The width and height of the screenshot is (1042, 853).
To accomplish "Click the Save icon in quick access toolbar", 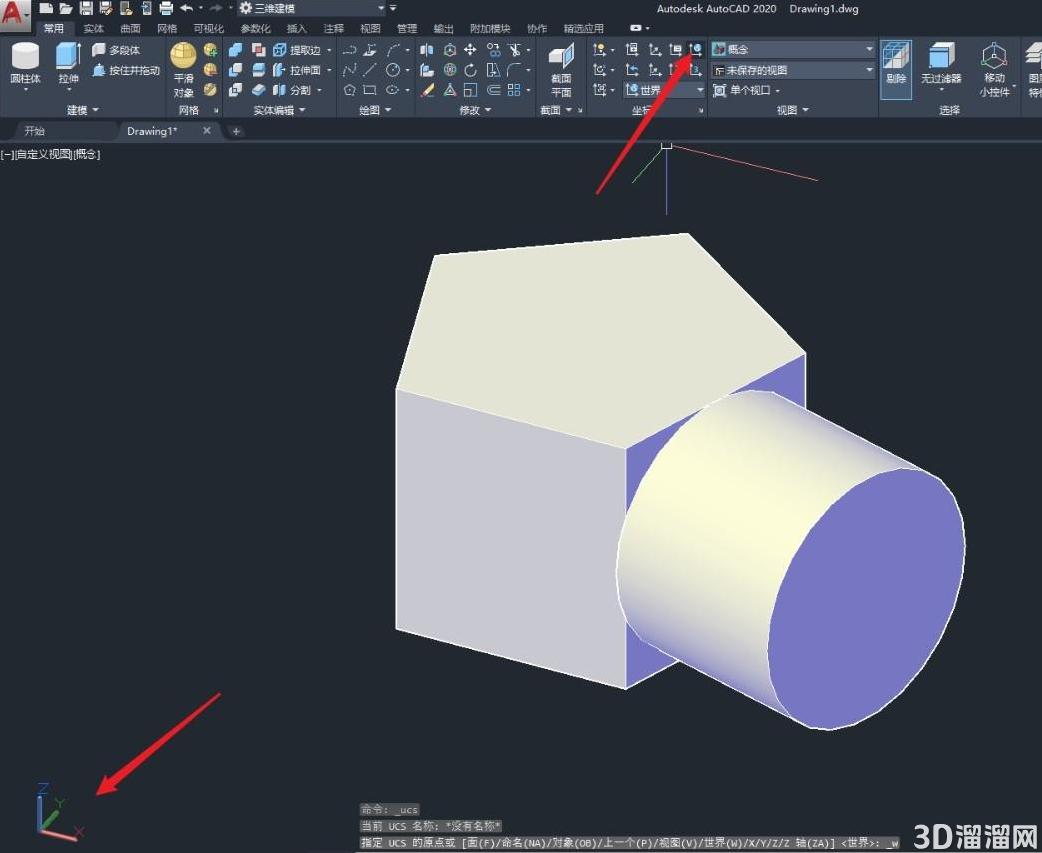I will click(x=86, y=8).
